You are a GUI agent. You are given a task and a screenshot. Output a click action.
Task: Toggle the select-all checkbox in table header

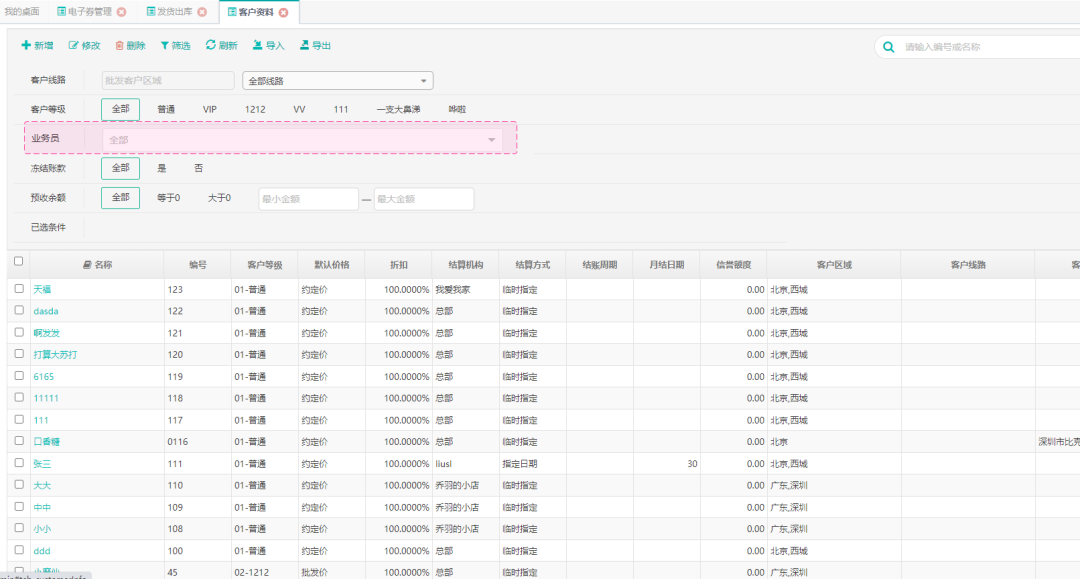18,261
